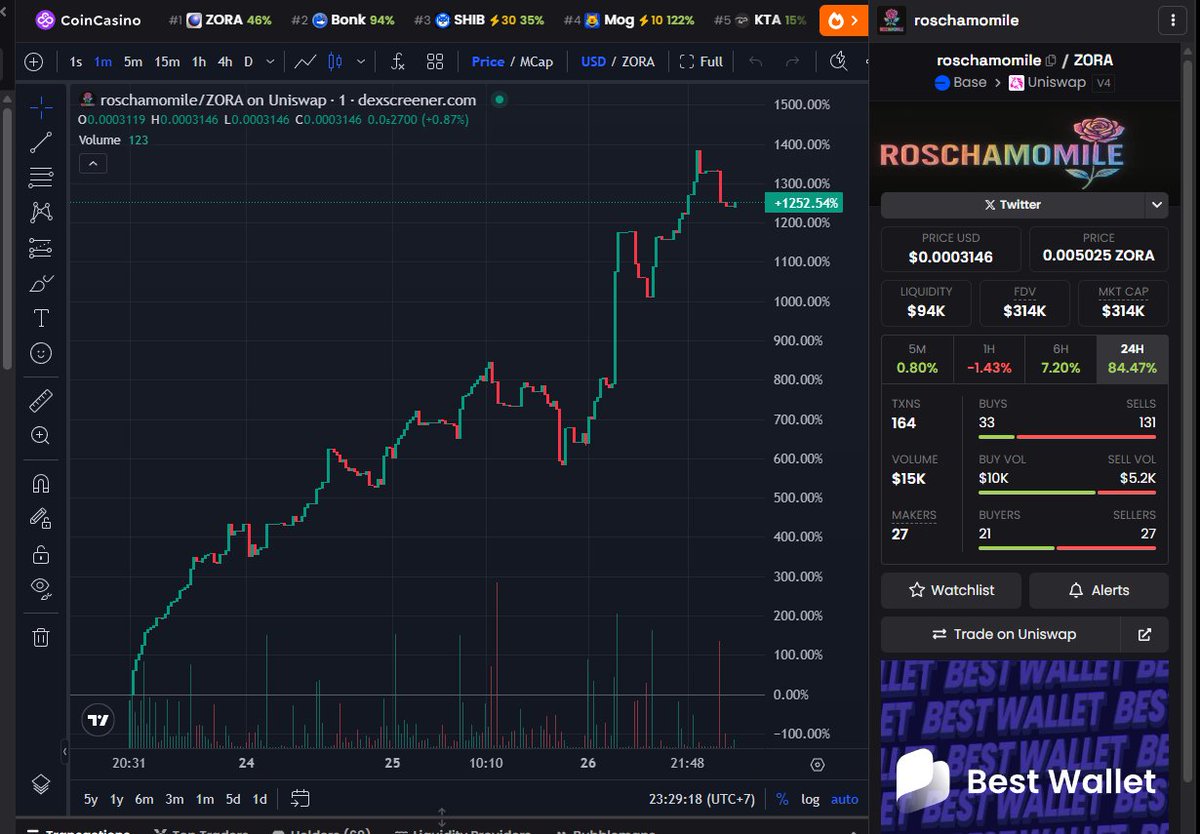
Task: Collapse the indicator legend chevron
Action: 93,163
